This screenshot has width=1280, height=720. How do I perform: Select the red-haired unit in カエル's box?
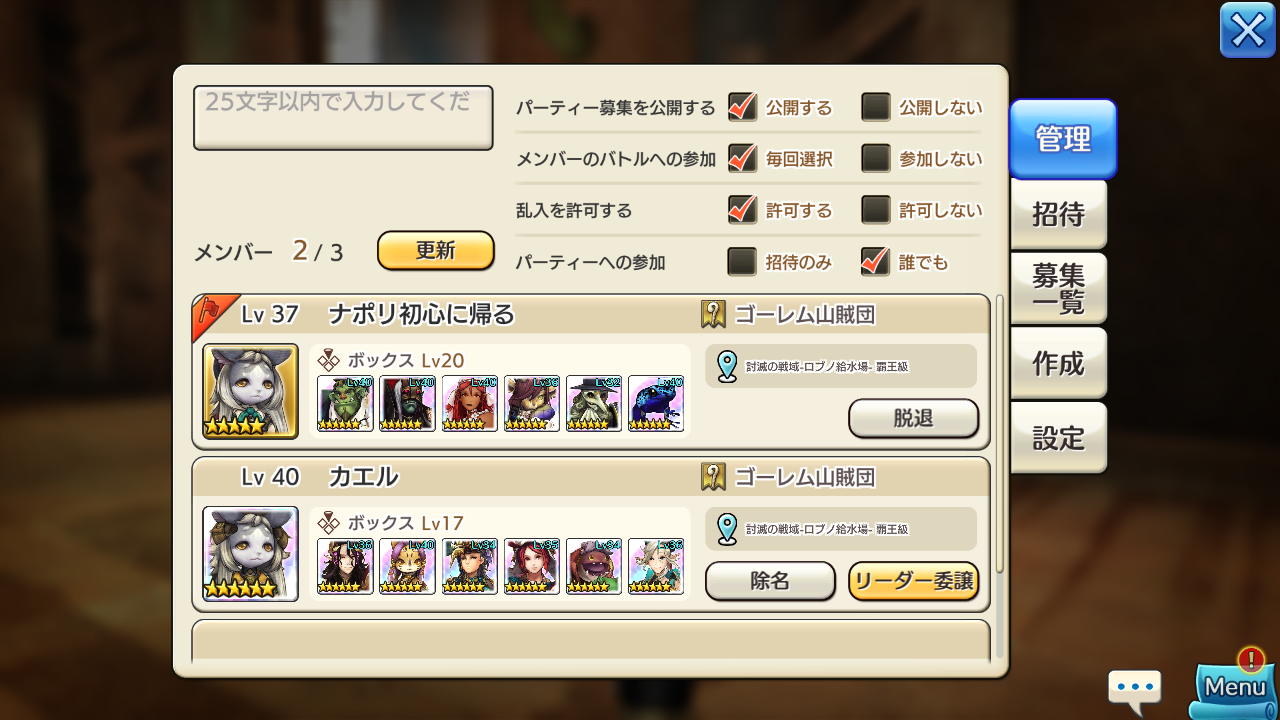click(x=531, y=566)
